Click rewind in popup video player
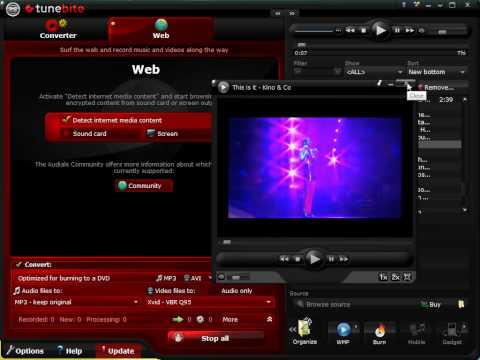 coord(284,259)
